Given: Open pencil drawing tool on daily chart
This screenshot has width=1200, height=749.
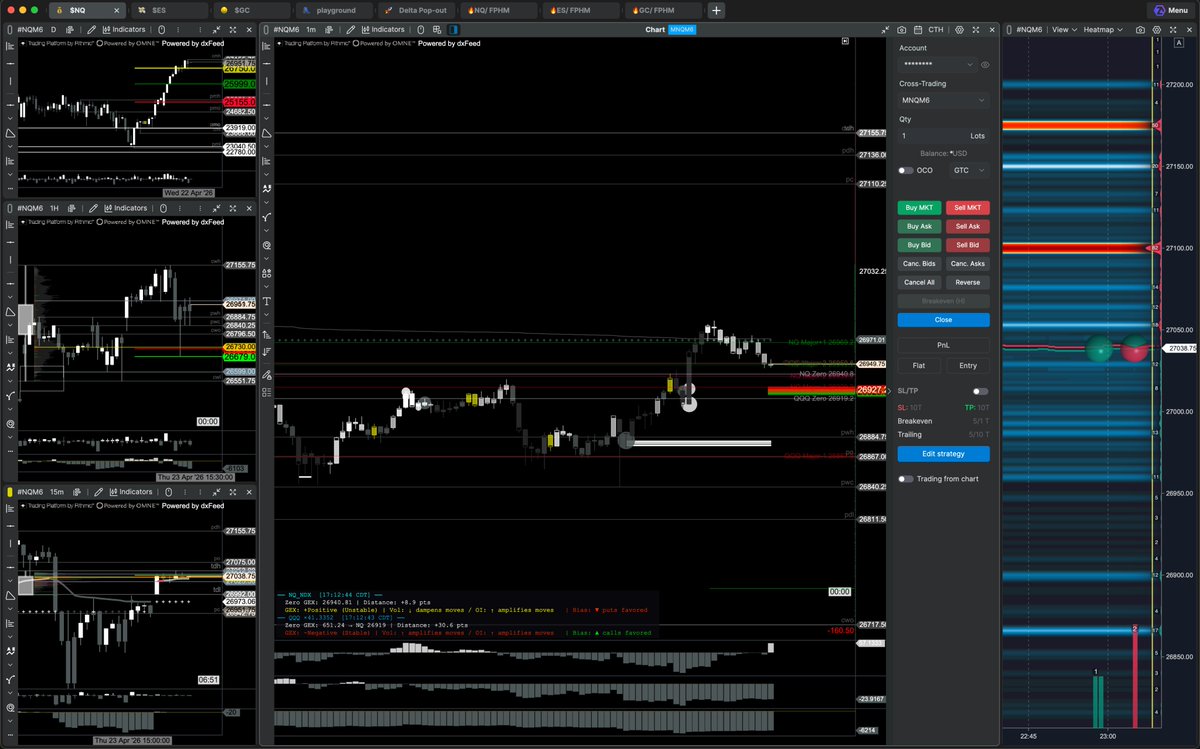Looking at the screenshot, I should pyautogui.click(x=90, y=30).
